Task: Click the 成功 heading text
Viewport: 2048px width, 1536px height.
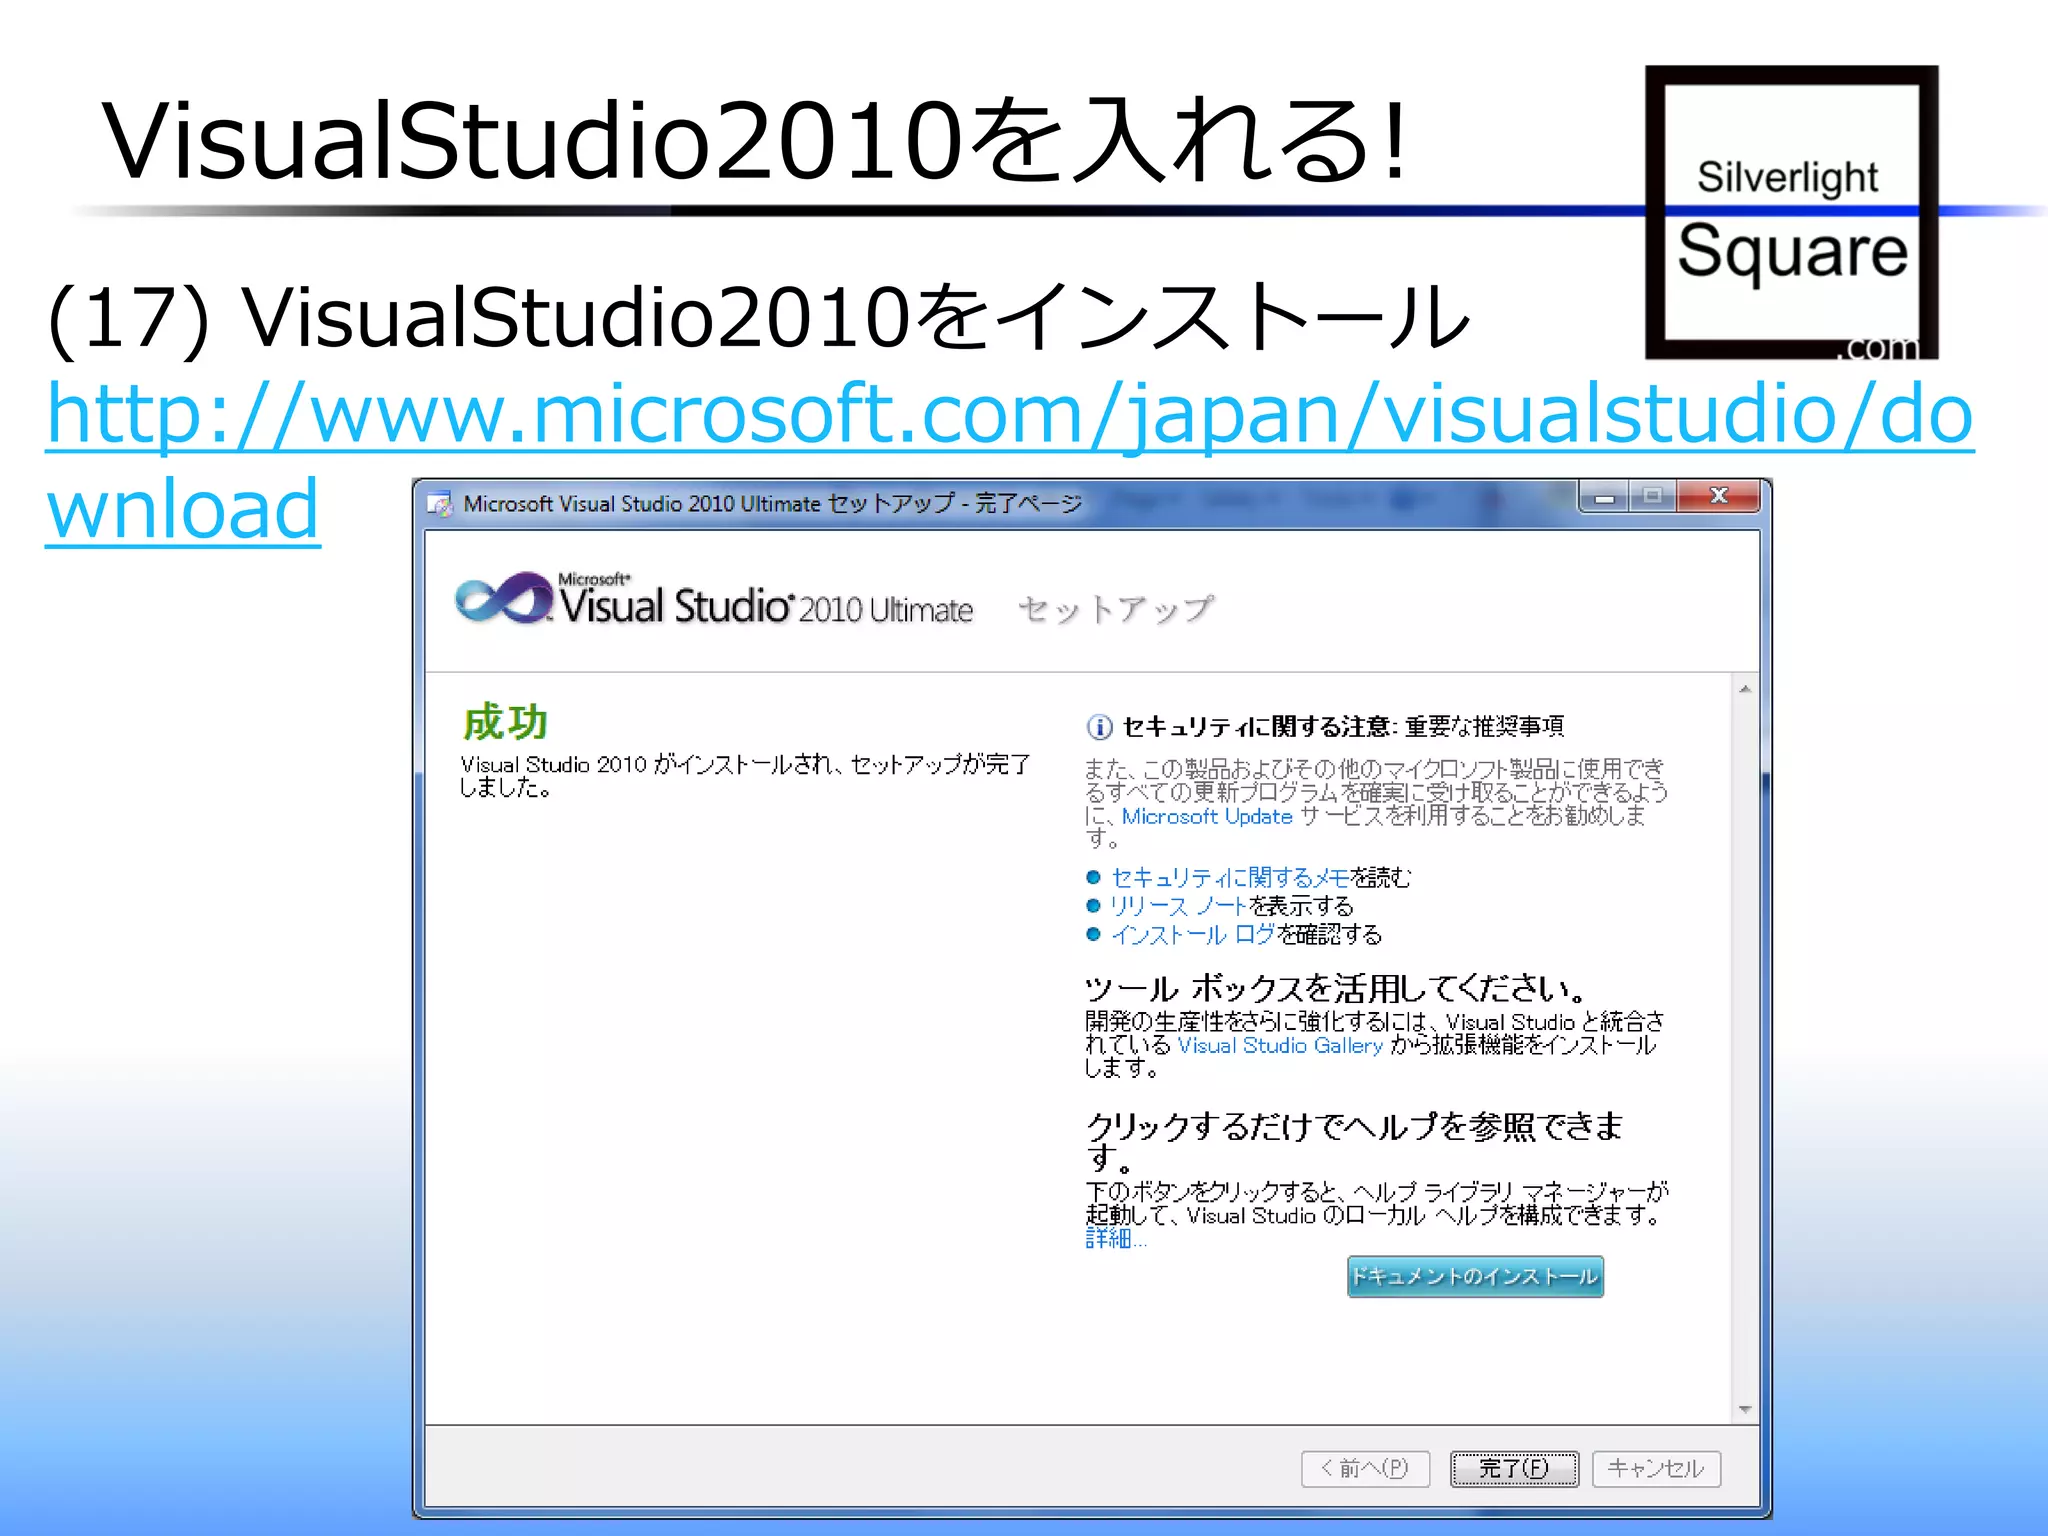Action: point(505,722)
